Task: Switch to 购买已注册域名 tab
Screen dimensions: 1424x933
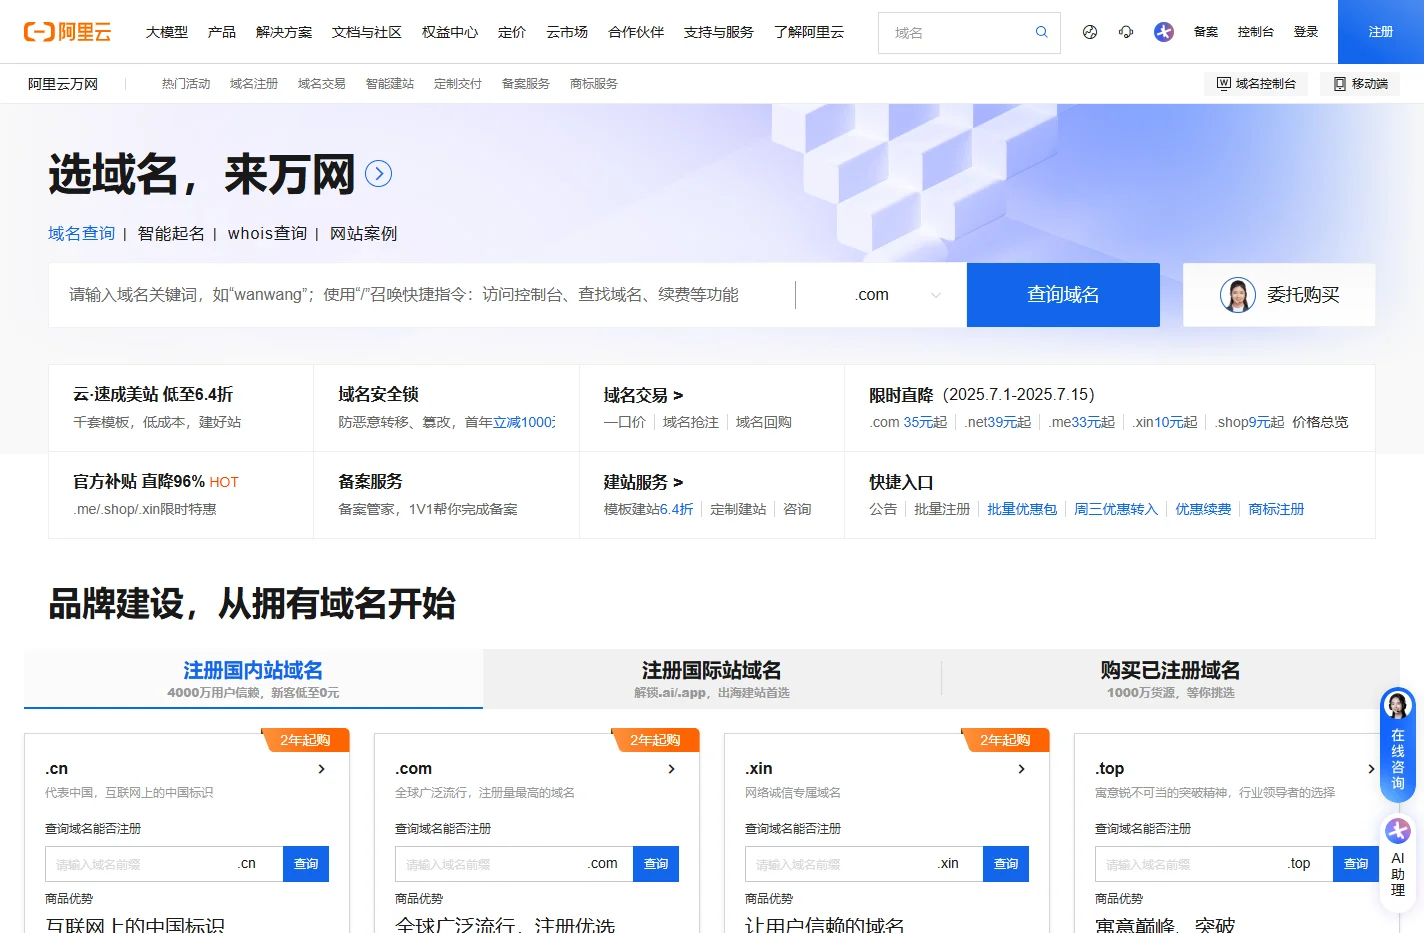Action: tap(1170, 679)
